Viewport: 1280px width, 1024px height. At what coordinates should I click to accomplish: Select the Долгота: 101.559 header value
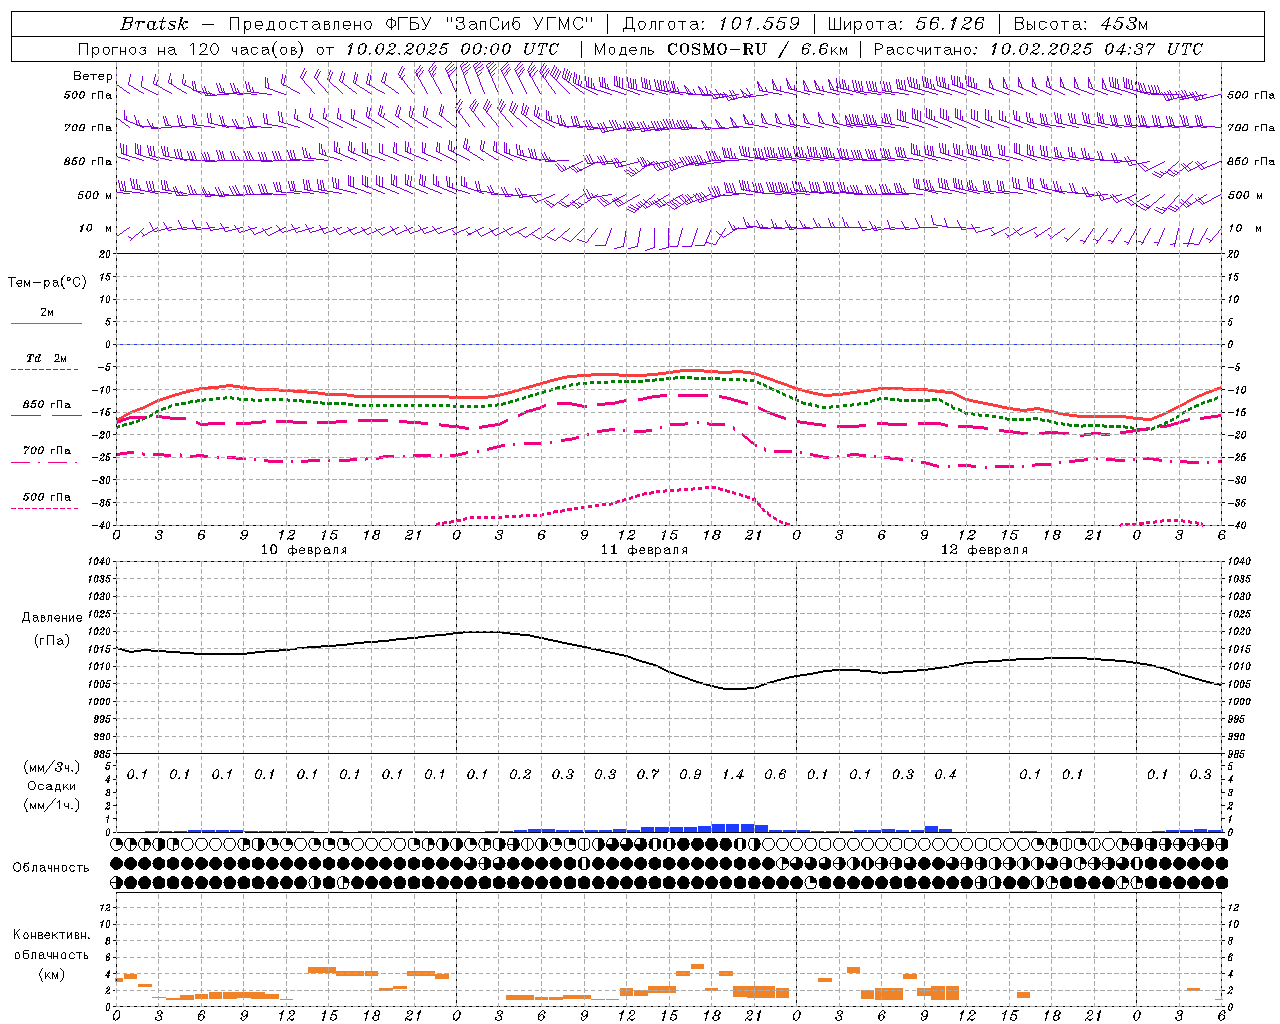click(x=711, y=24)
